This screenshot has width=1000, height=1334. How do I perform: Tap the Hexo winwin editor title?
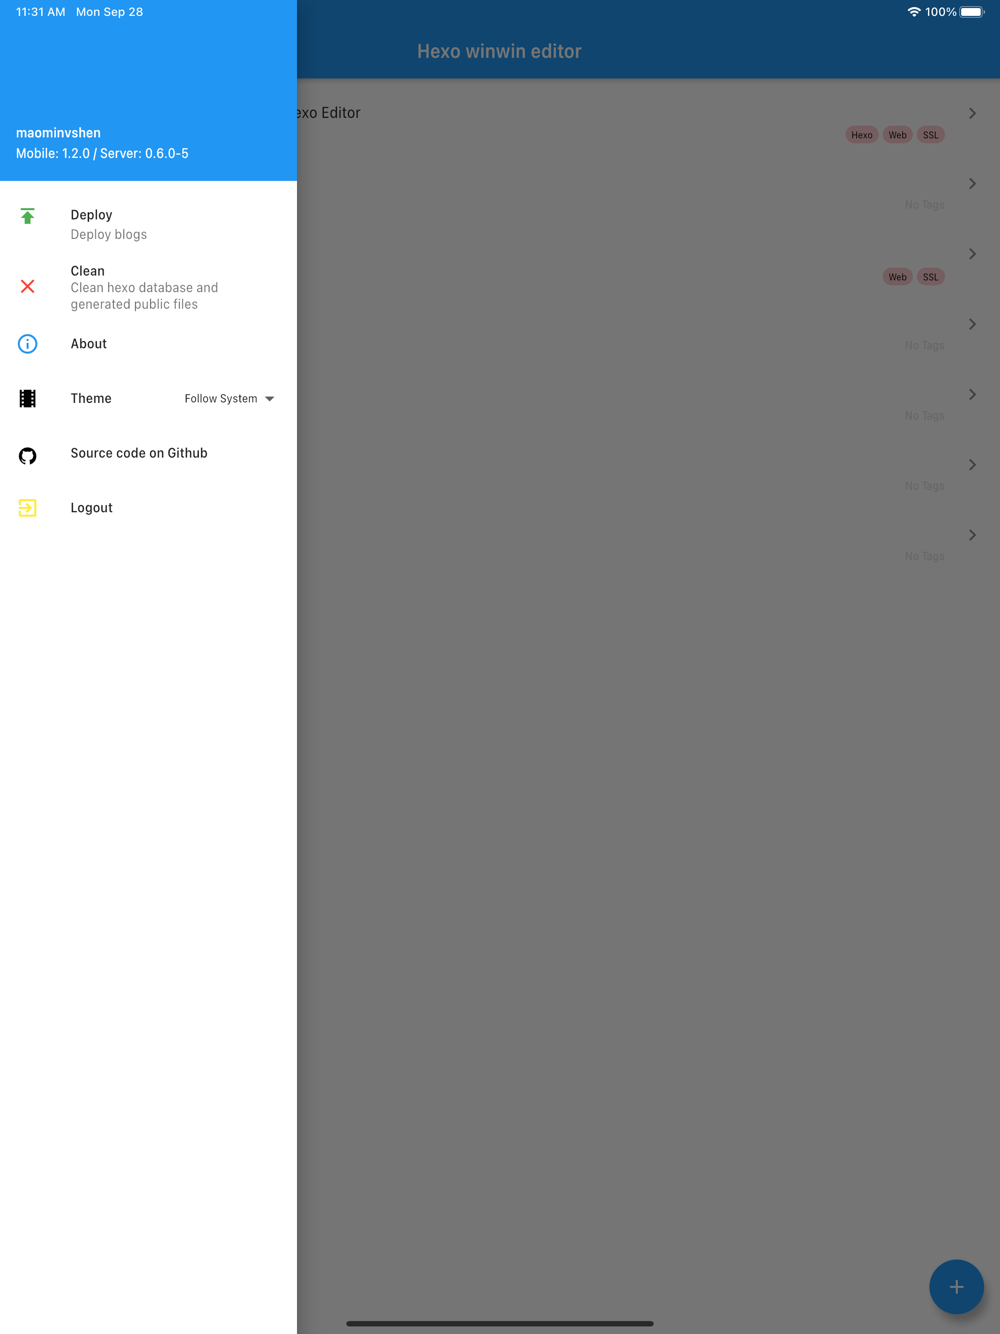499,51
